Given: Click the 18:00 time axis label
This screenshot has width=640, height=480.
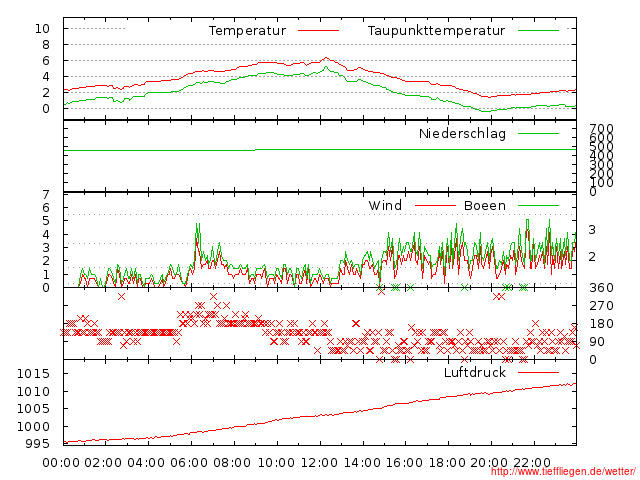Looking at the screenshot, I should click(x=447, y=463).
